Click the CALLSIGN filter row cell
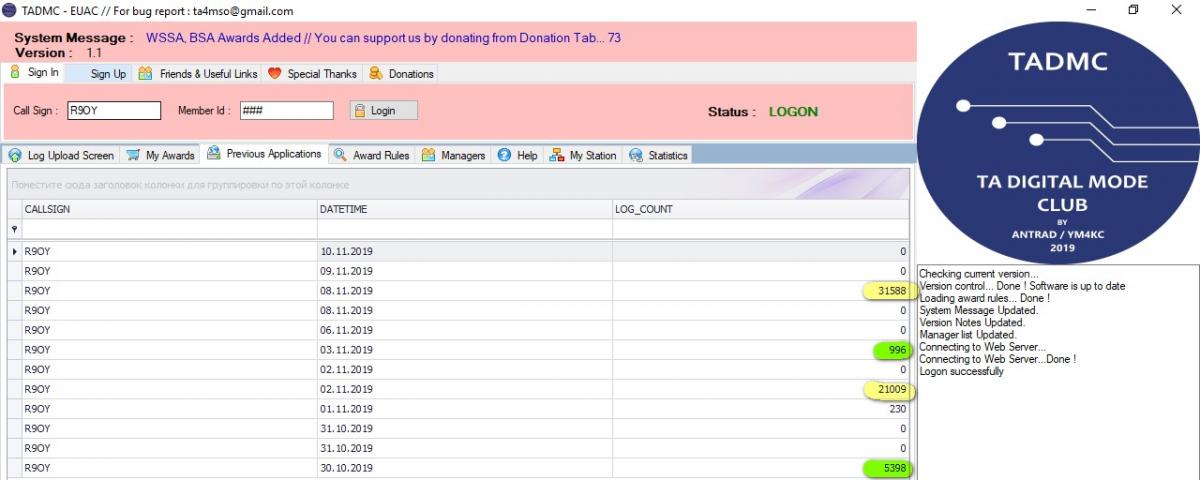The height and width of the screenshot is (480, 1200). click(168, 229)
